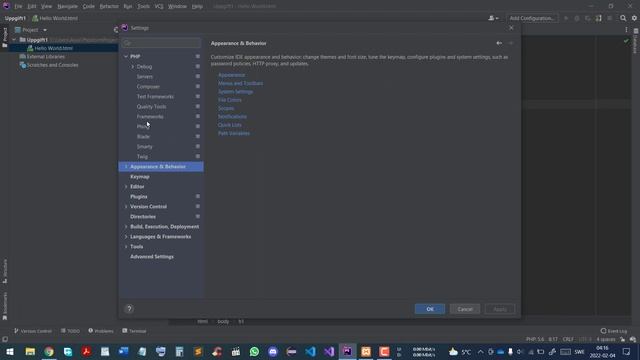The image size is (640, 360).
Task: Focus the settings search field
Action: [x=162, y=43]
